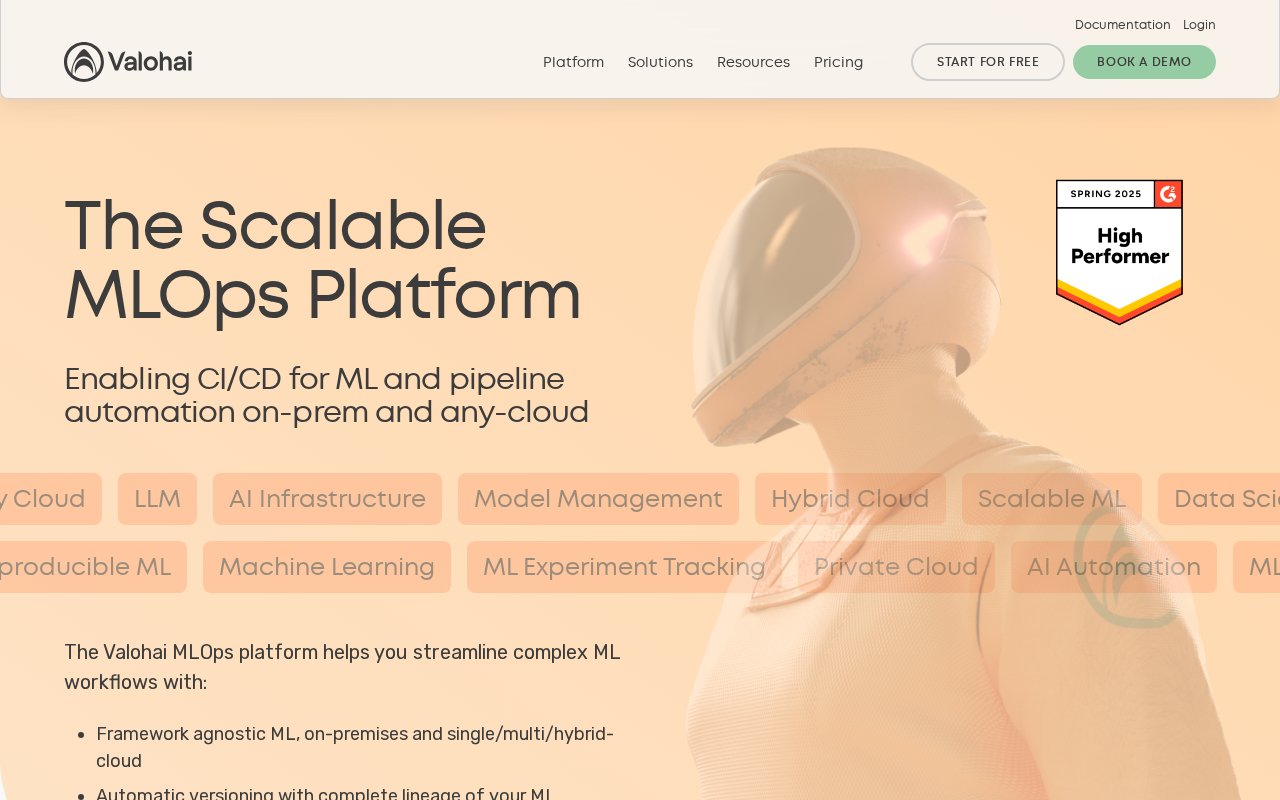
Task: Select the Model Management tag
Action: (x=598, y=499)
